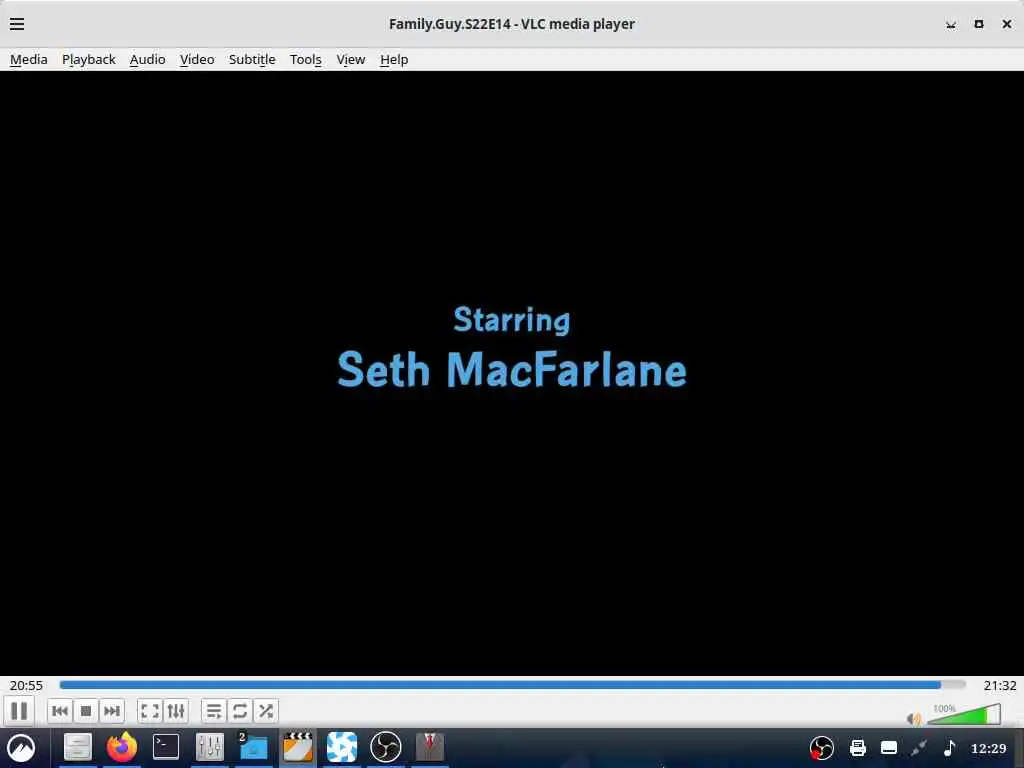1024x768 pixels.
Task: Minimize the VLC window
Action: pos(951,24)
